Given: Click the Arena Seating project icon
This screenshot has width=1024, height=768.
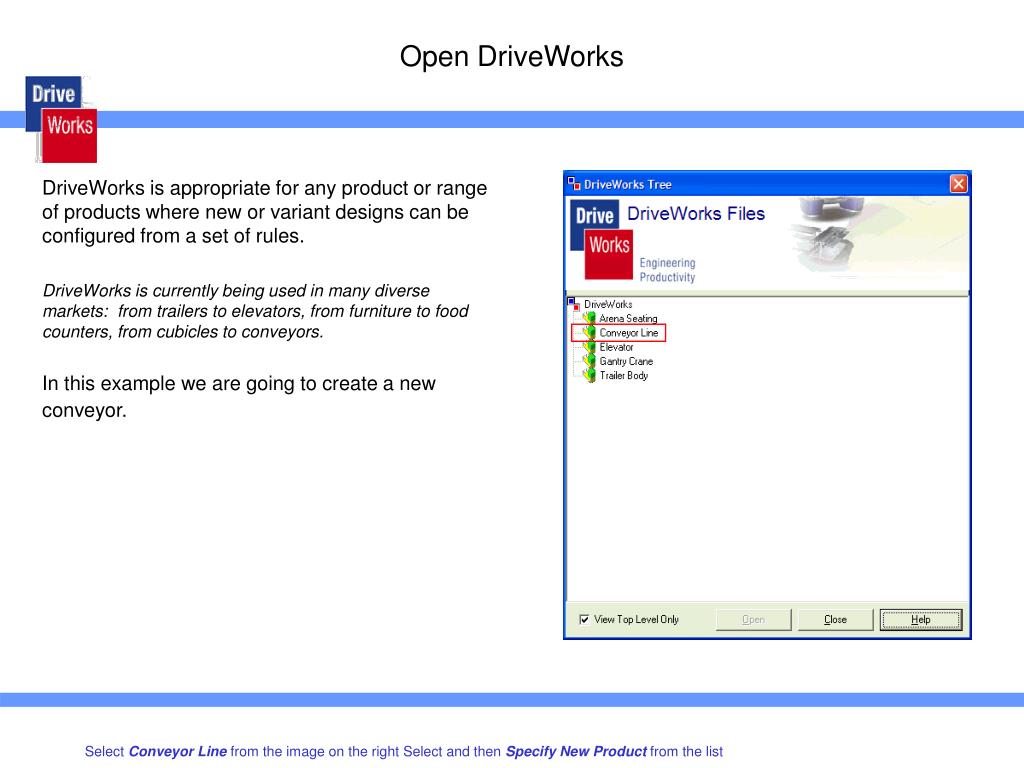Looking at the screenshot, I should [590, 318].
